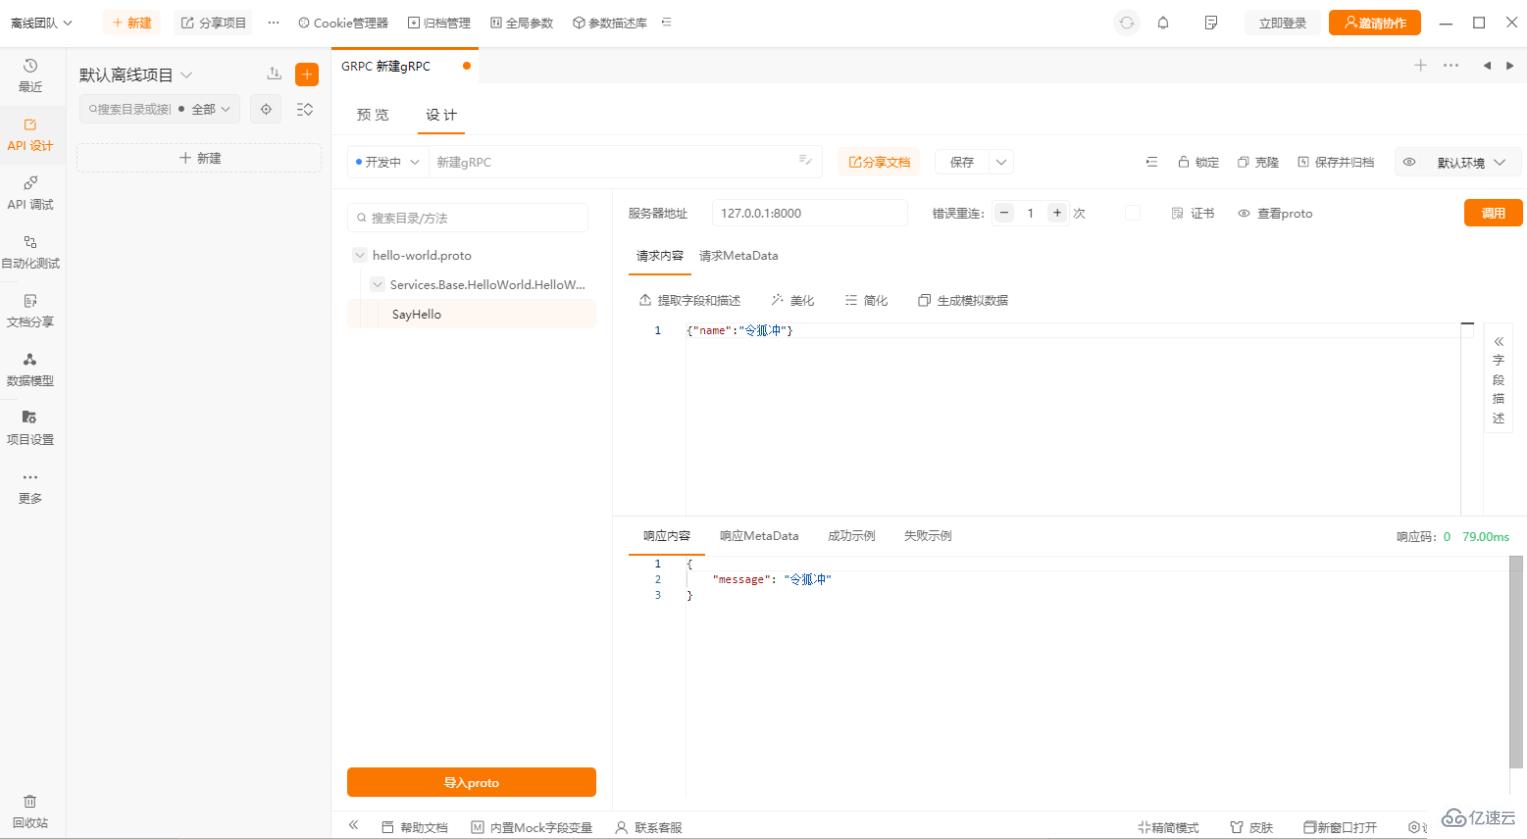Open the 全部 filter dropdown
This screenshot has width=1527, height=839.
pos(209,109)
